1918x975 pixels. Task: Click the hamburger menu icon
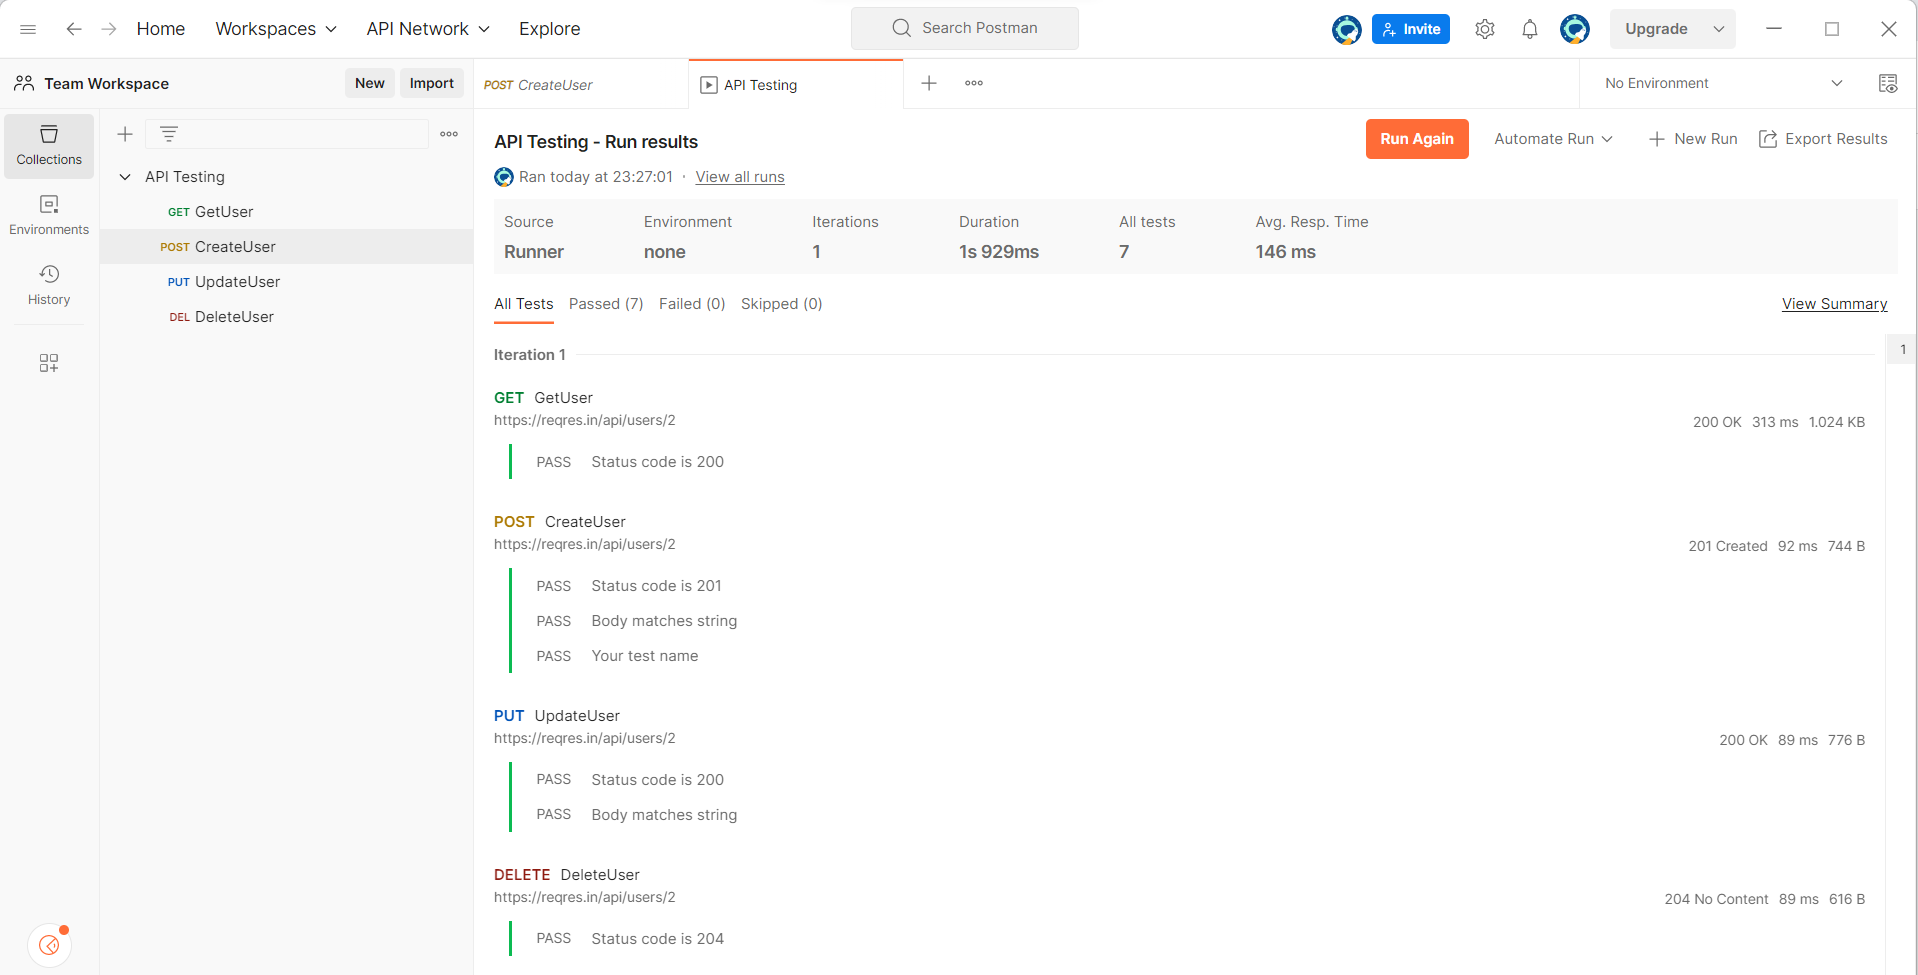tap(28, 29)
